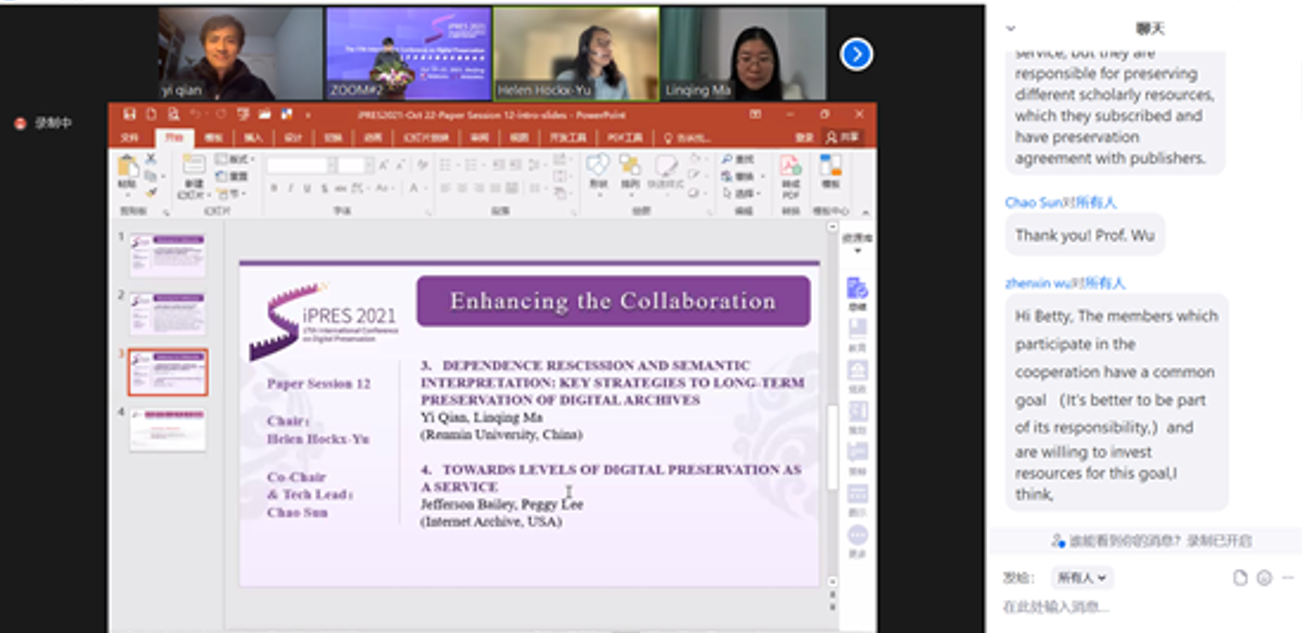Toggle text Shadow (S) formatting
The image size is (1302, 633).
pos(325,188)
